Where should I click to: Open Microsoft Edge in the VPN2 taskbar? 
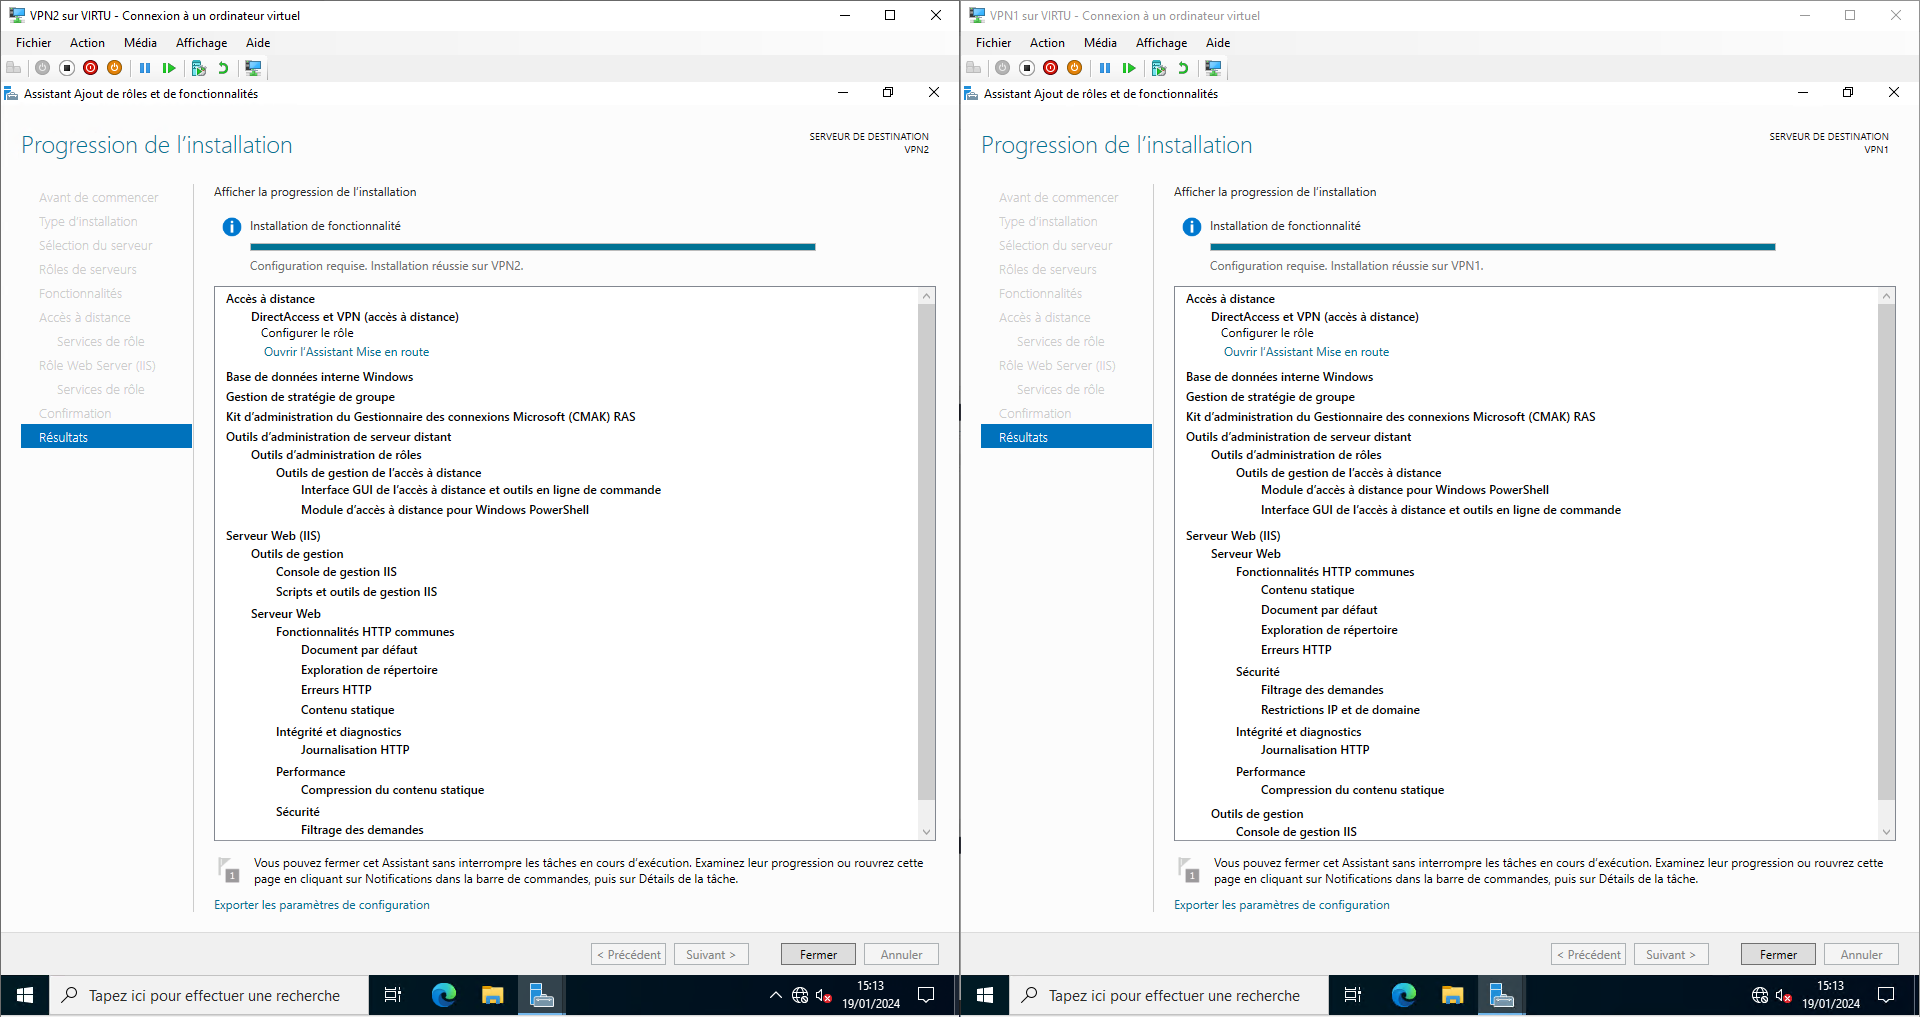pos(443,995)
